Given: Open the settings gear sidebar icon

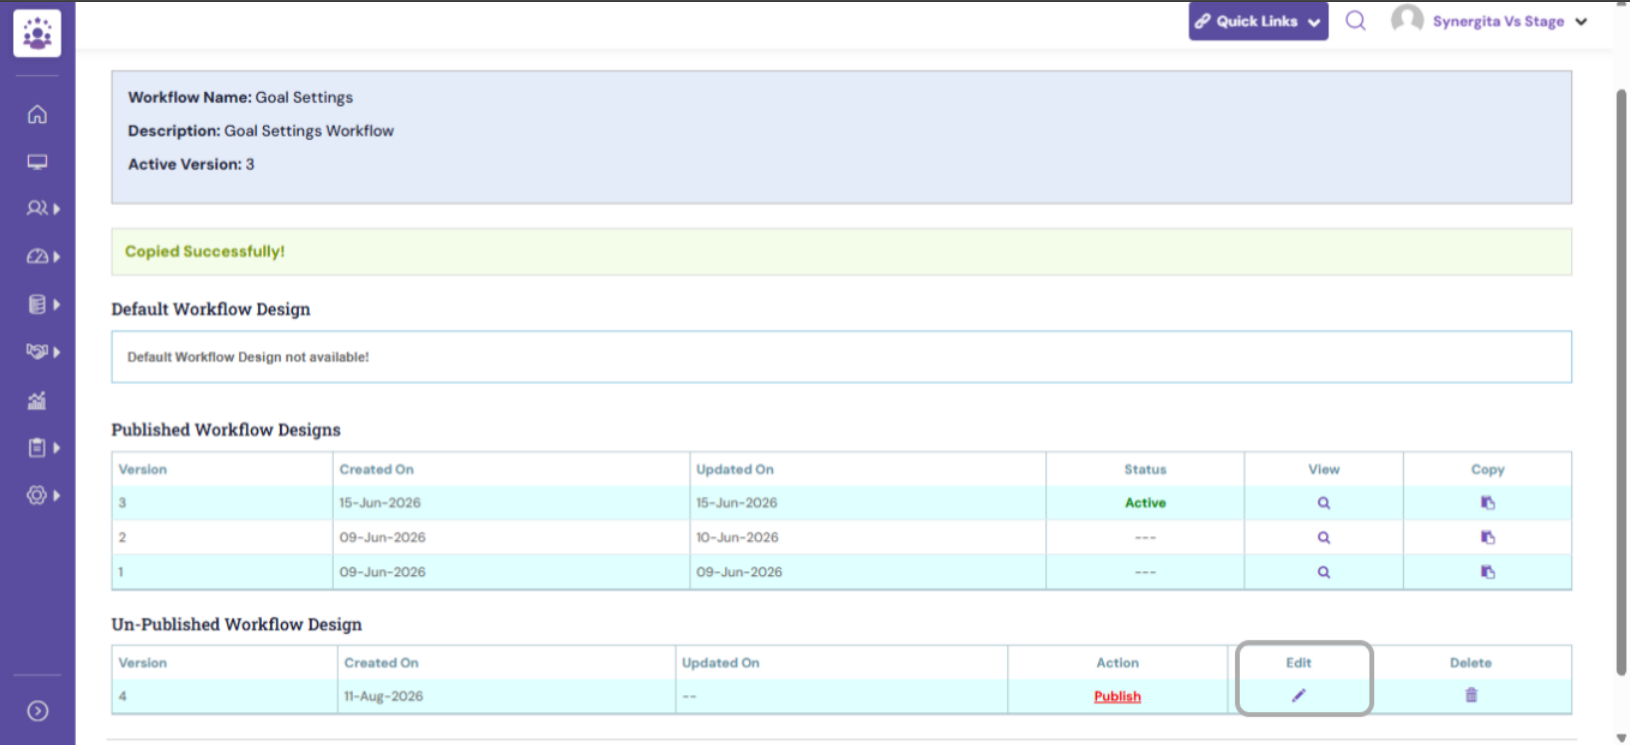Looking at the screenshot, I should [x=37, y=495].
